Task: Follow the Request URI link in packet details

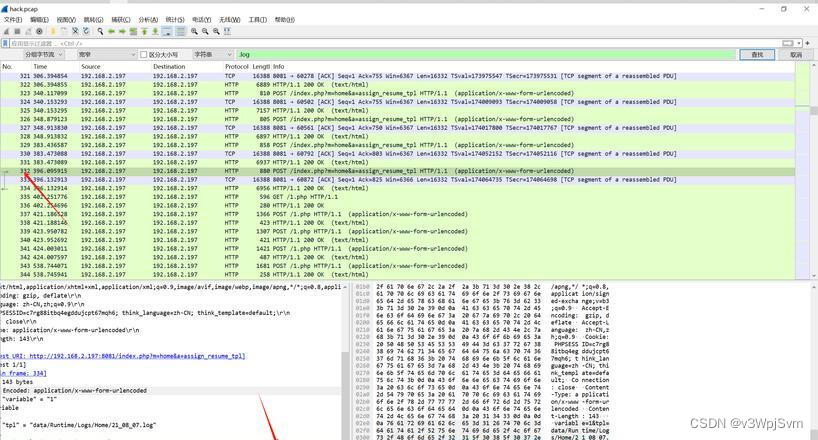Action: tap(137, 356)
